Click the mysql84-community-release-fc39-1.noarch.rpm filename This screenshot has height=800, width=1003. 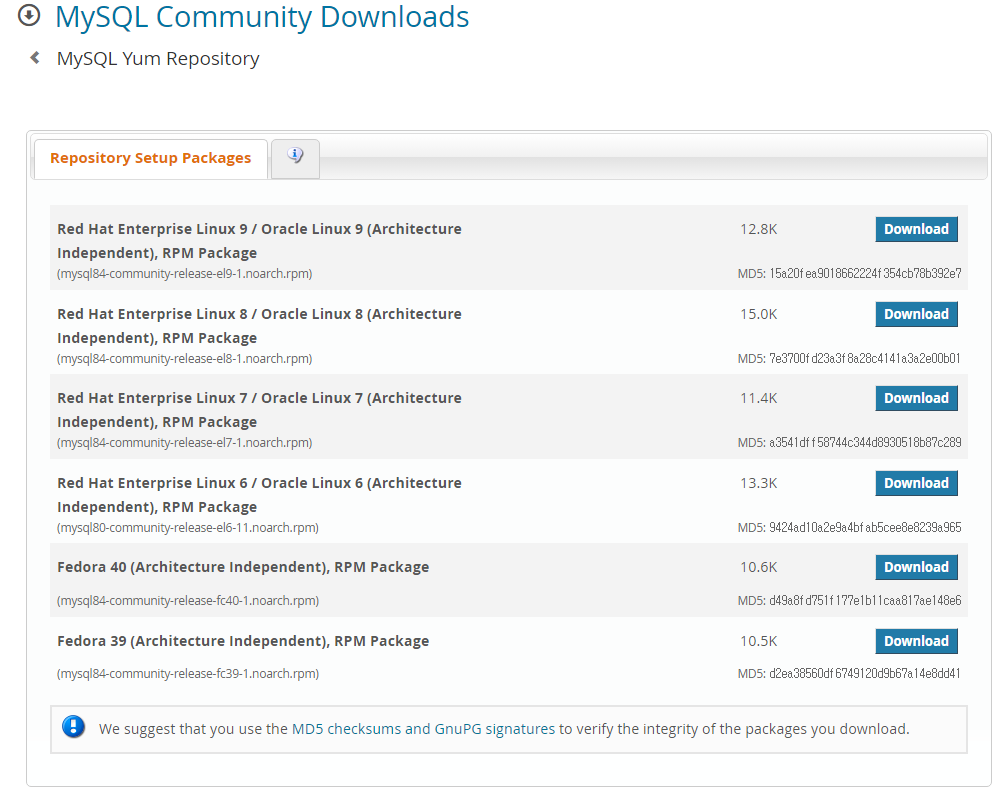[188, 673]
